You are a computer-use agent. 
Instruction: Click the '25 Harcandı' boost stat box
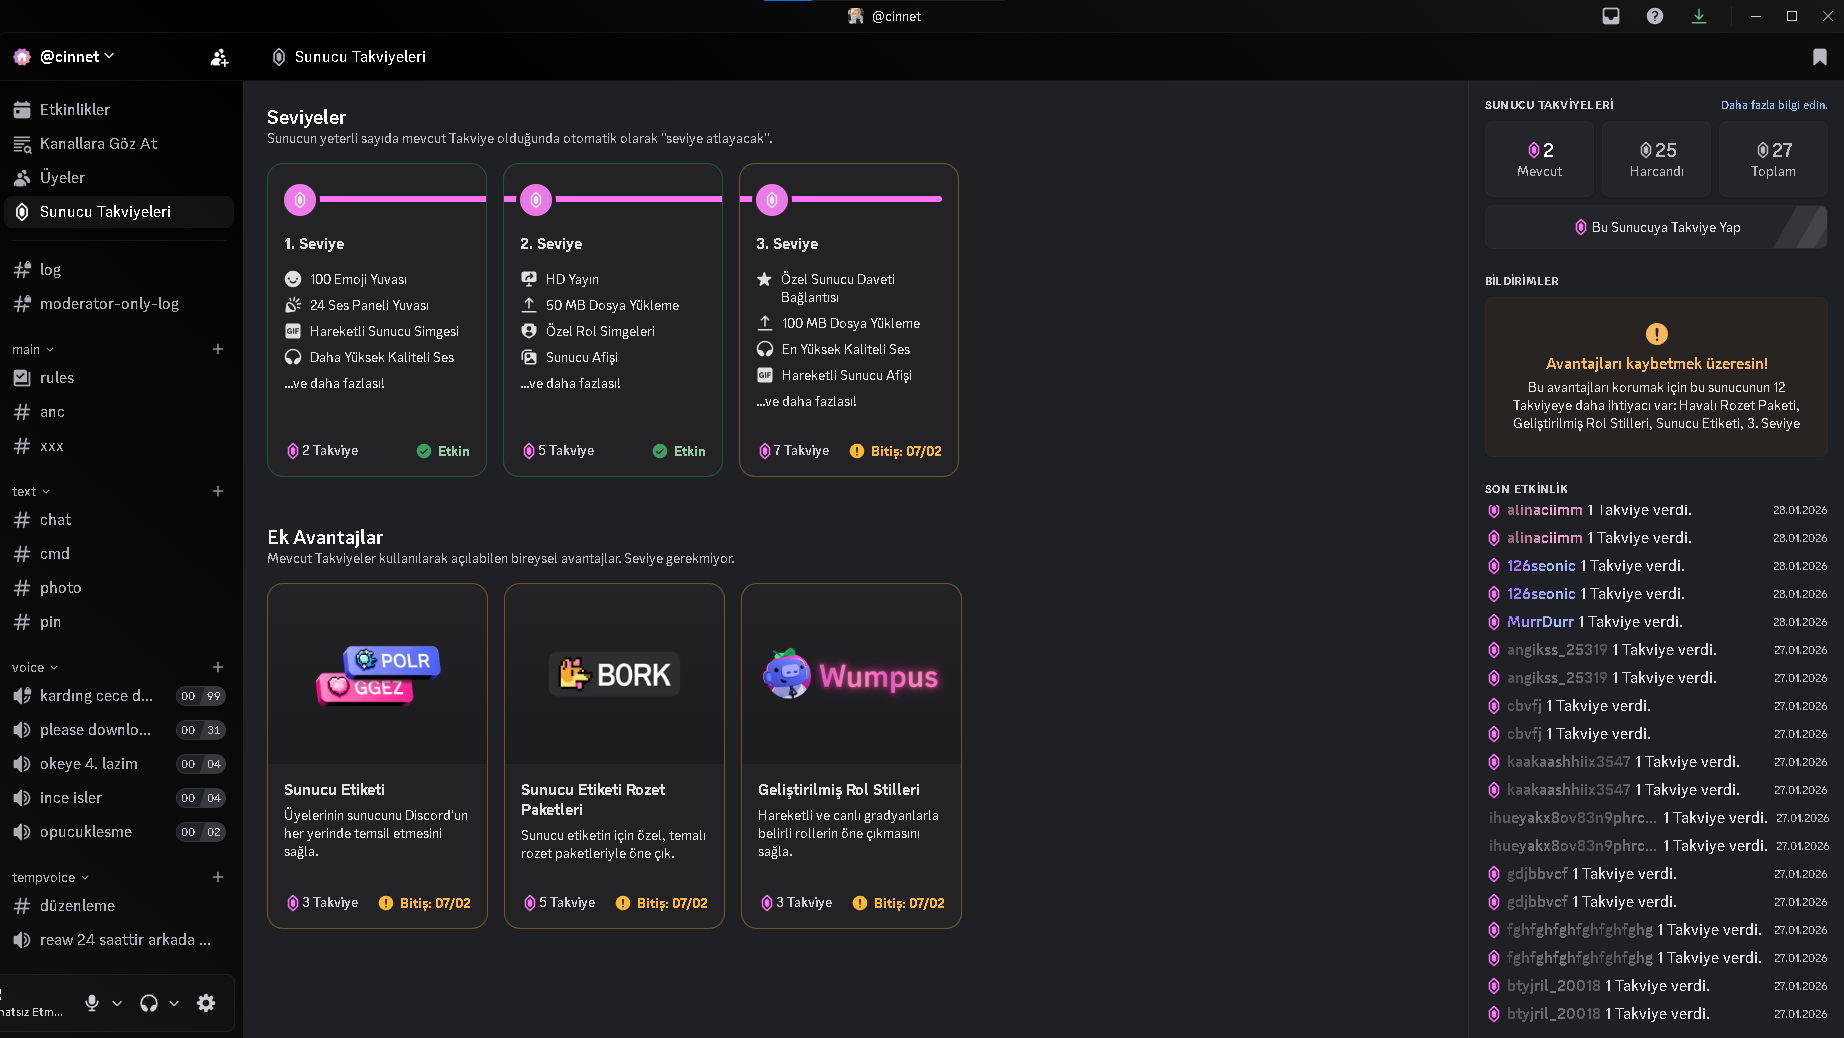[1656, 160]
